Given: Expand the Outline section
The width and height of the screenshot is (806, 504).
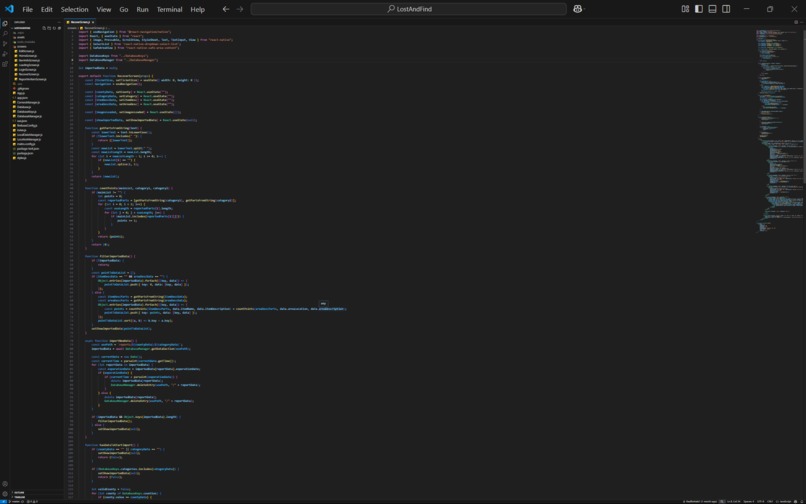Looking at the screenshot, I should pyautogui.click(x=19, y=492).
